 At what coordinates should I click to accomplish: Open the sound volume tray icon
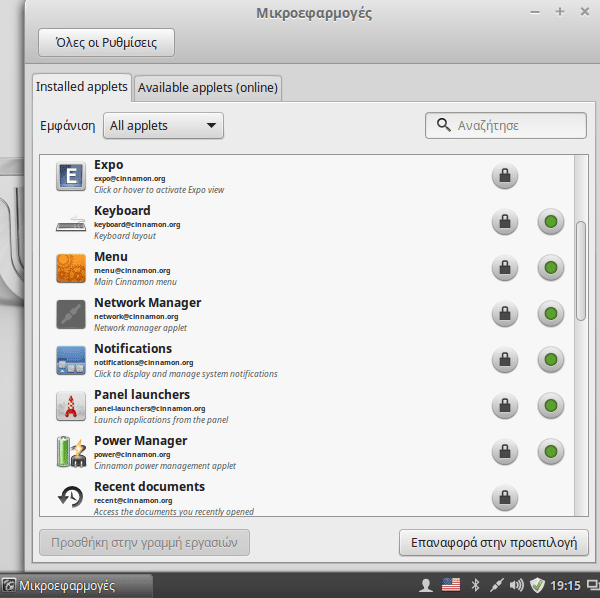pyautogui.click(x=517, y=585)
